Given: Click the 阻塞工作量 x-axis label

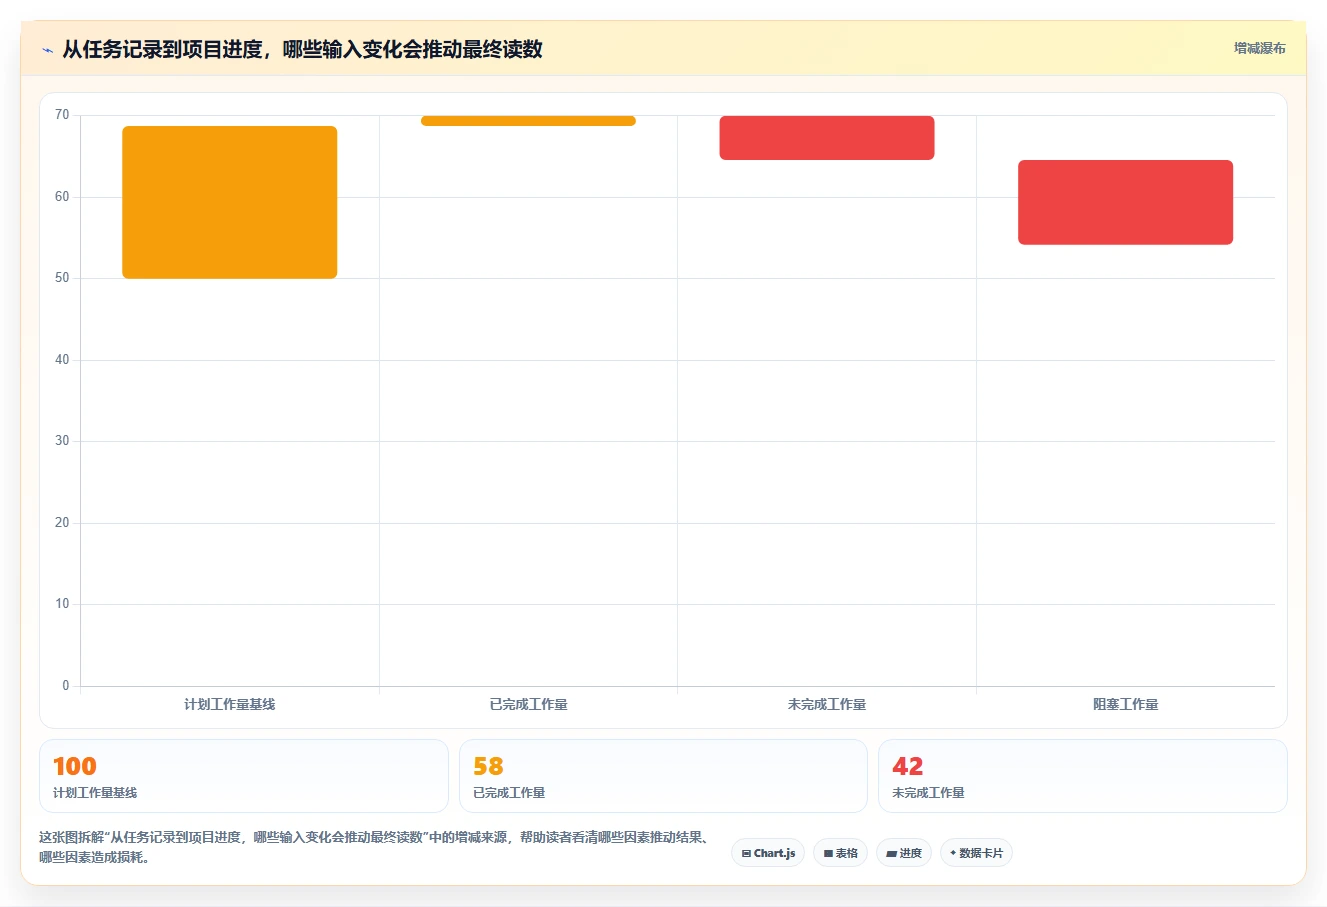Looking at the screenshot, I should coord(1125,704).
